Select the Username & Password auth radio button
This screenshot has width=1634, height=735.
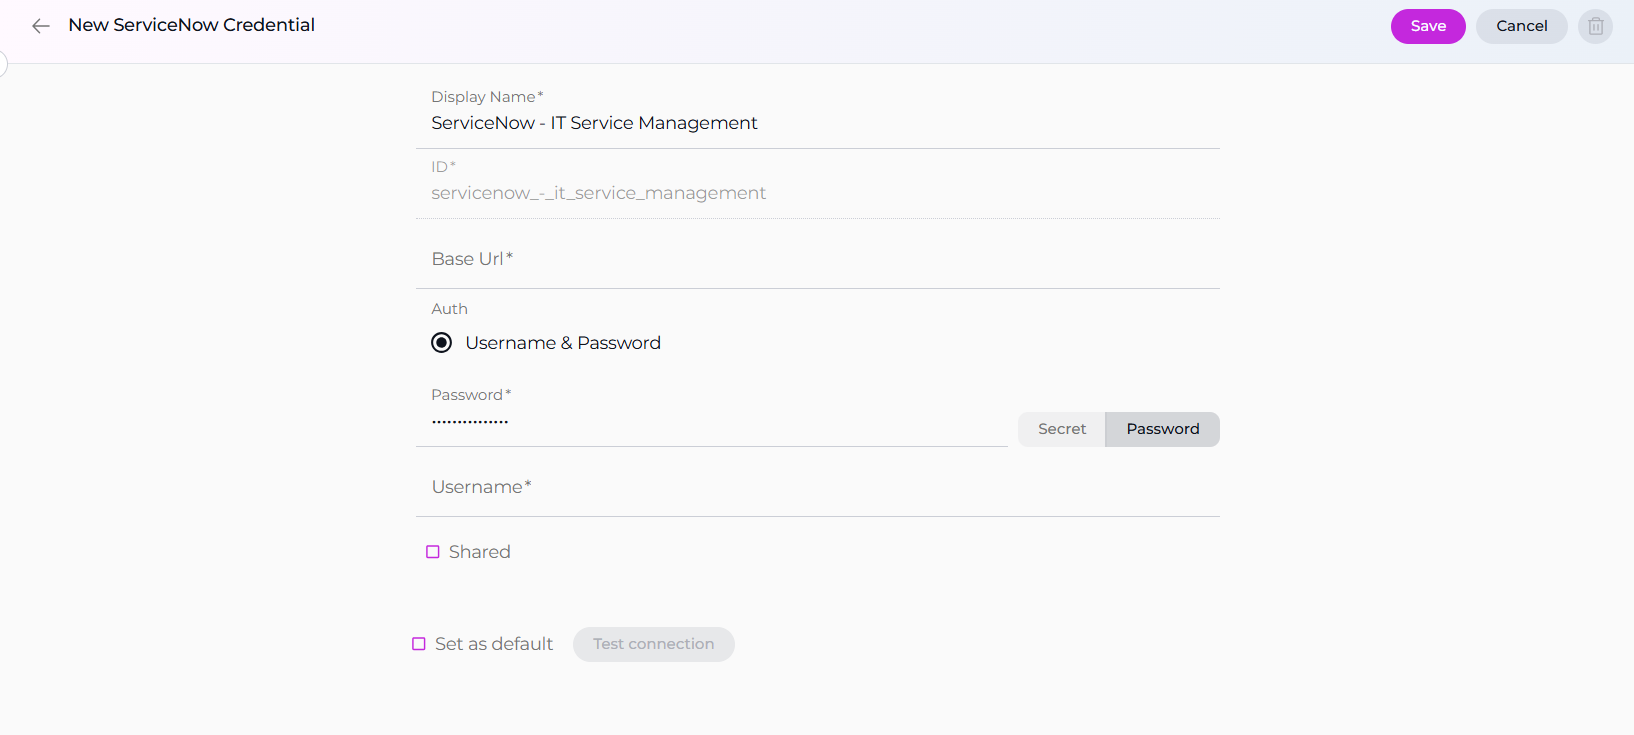click(x=441, y=343)
